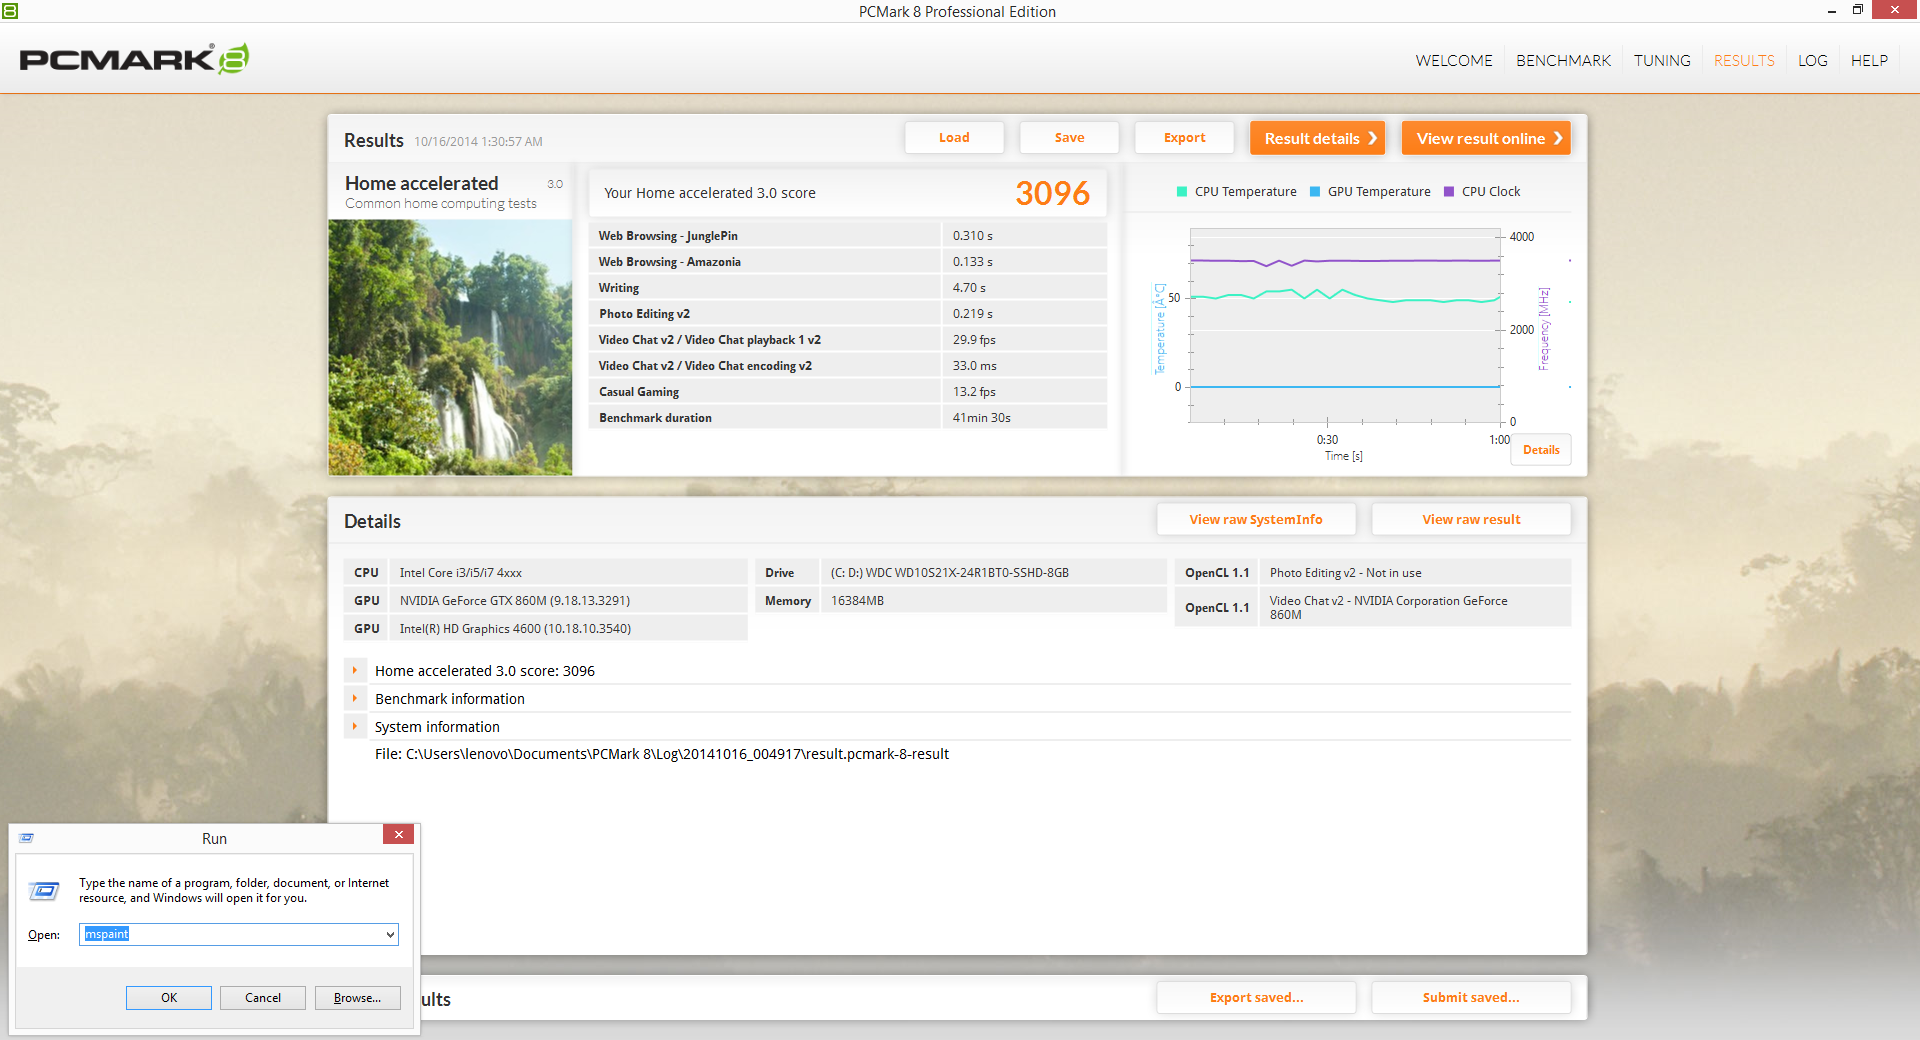Click the results date timestamp
This screenshot has width=1920, height=1040.
click(478, 142)
